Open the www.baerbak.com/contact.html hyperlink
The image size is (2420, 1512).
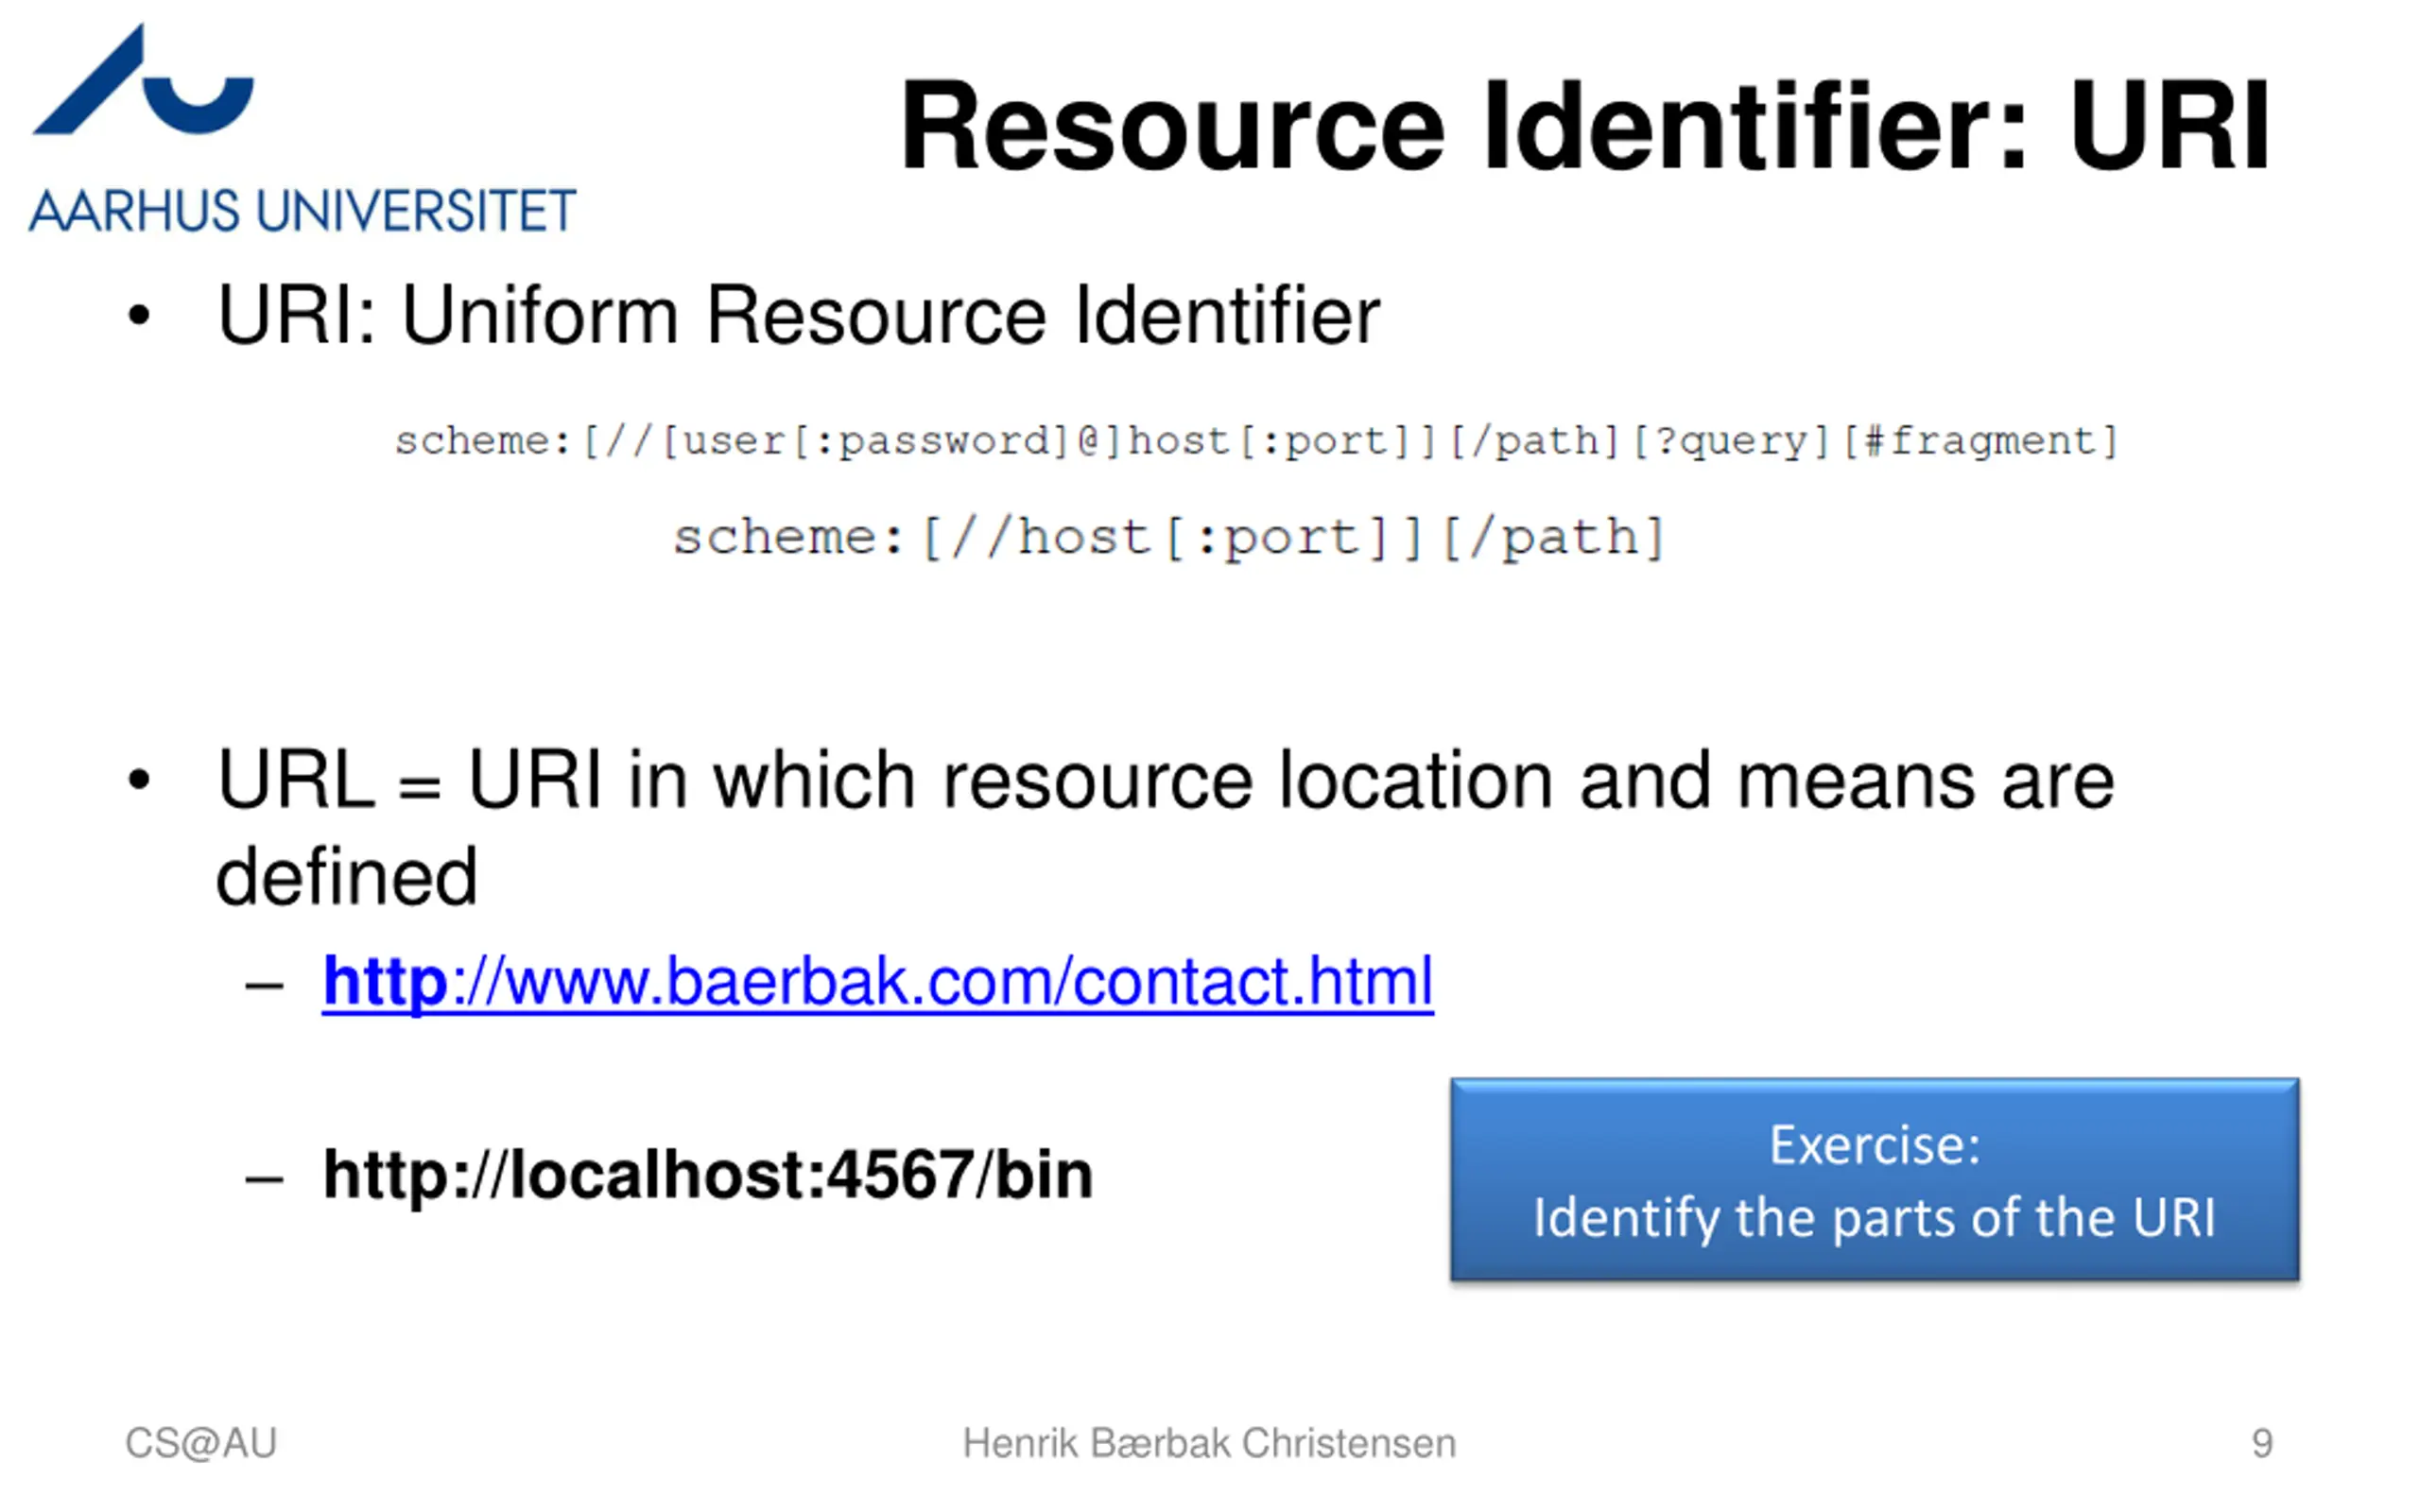(x=877, y=982)
